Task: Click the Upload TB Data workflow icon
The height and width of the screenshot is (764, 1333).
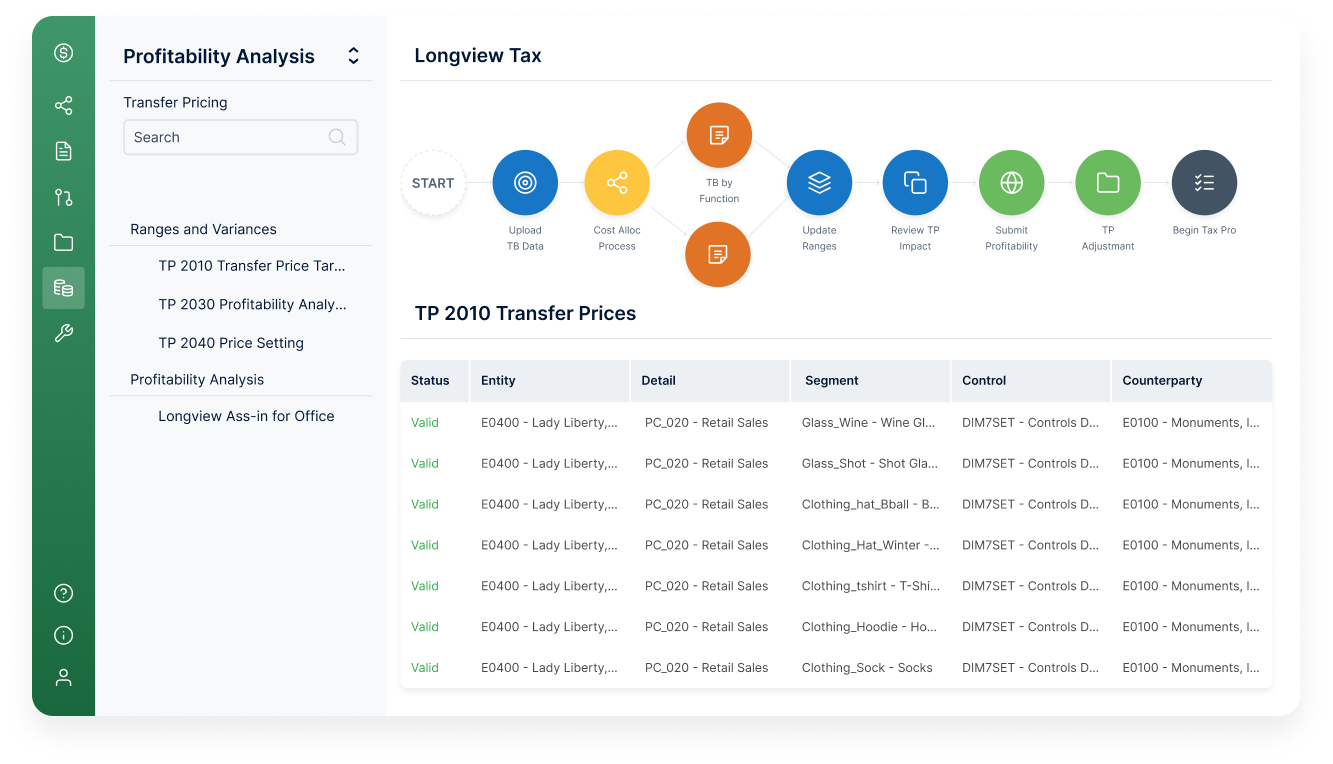Action: pyautogui.click(x=525, y=182)
